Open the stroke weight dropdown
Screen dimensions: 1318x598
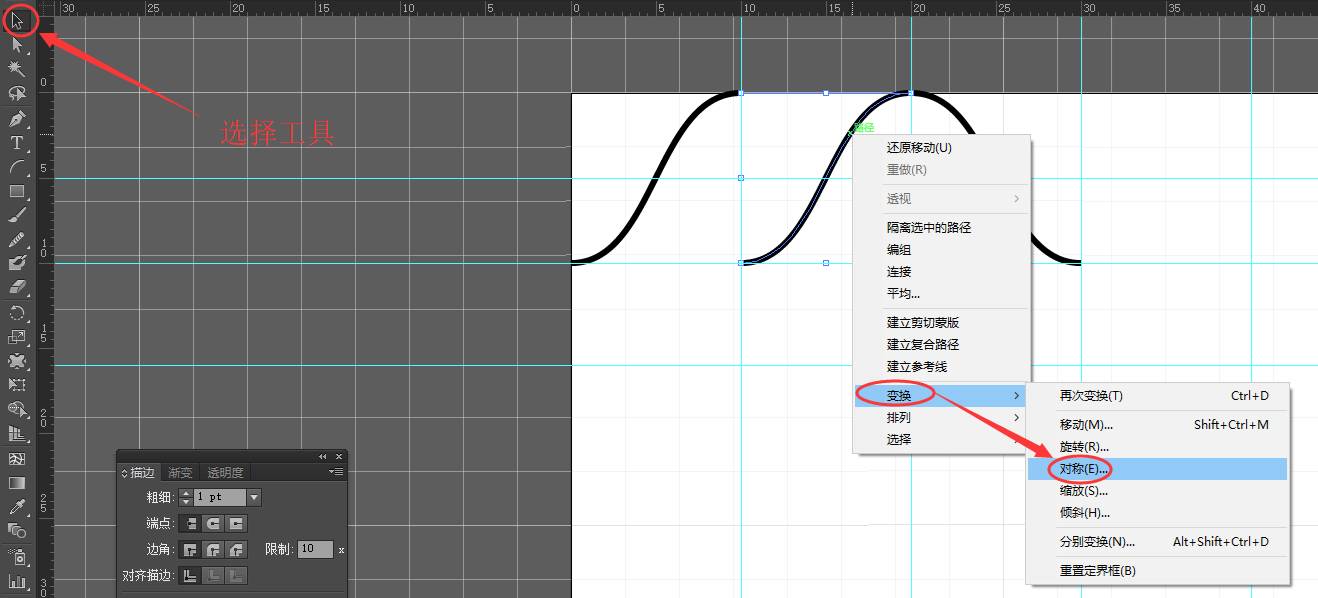point(254,497)
